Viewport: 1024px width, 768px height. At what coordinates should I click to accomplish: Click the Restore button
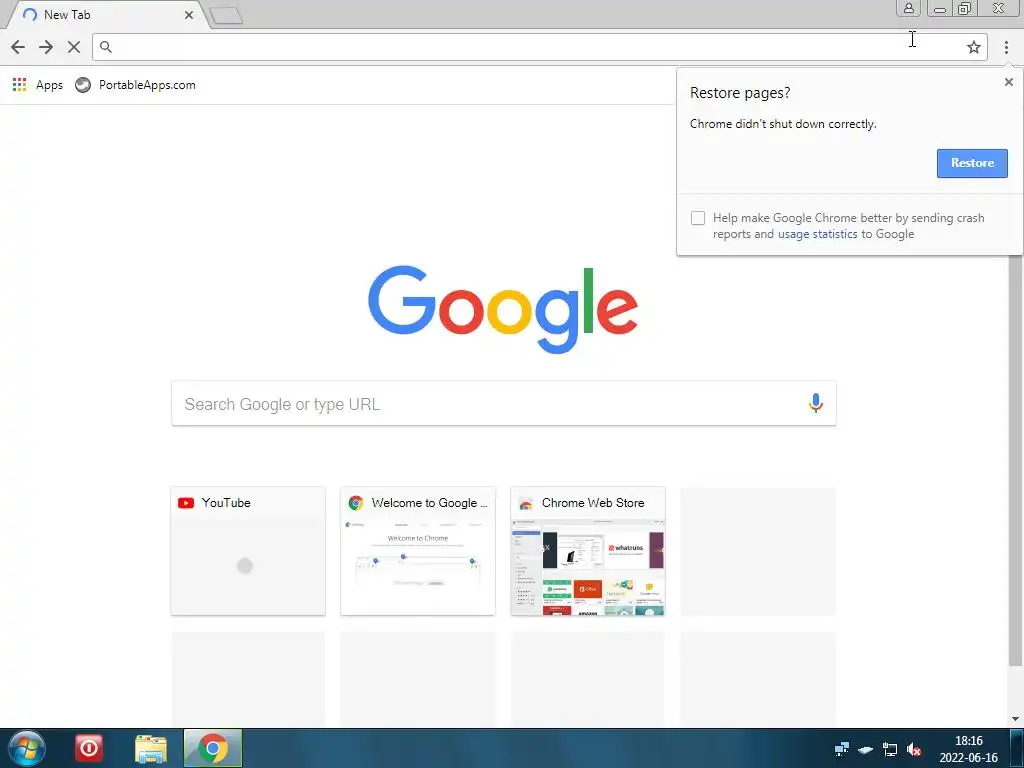972,163
